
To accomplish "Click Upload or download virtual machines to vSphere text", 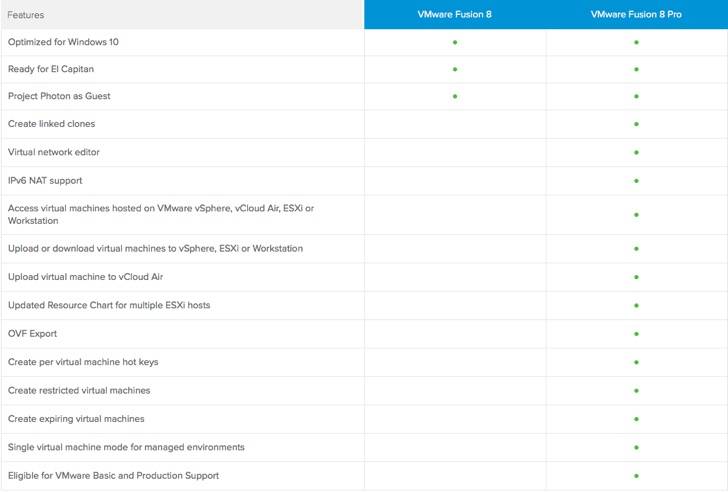I will pyautogui.click(x=155, y=248).
